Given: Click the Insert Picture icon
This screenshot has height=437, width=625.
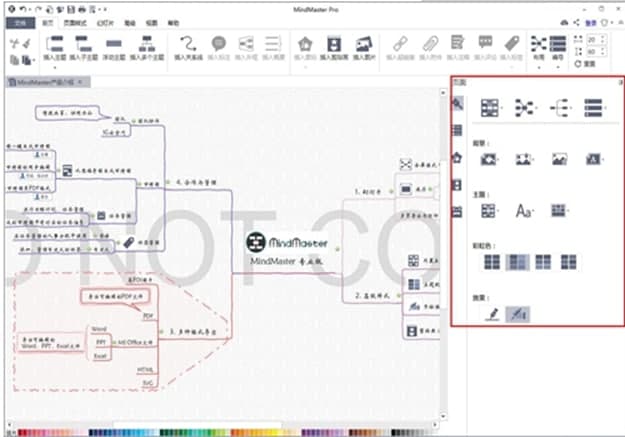Looking at the screenshot, I should 364,43.
